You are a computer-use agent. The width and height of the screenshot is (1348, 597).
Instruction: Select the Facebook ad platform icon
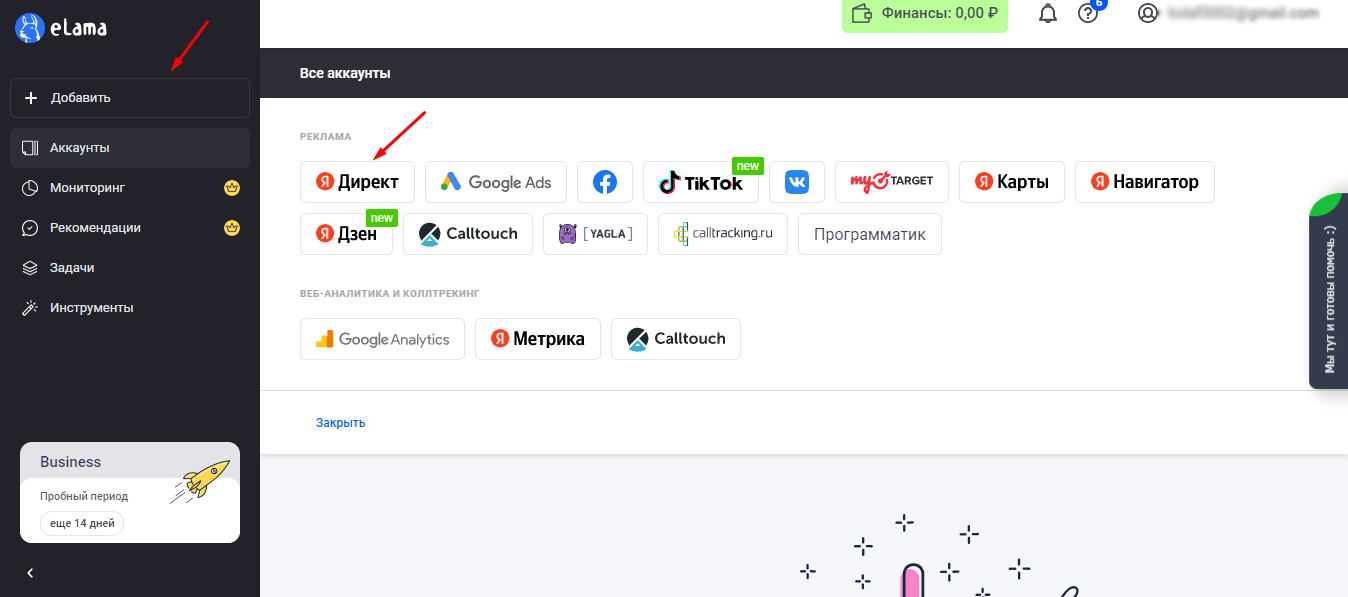604,182
